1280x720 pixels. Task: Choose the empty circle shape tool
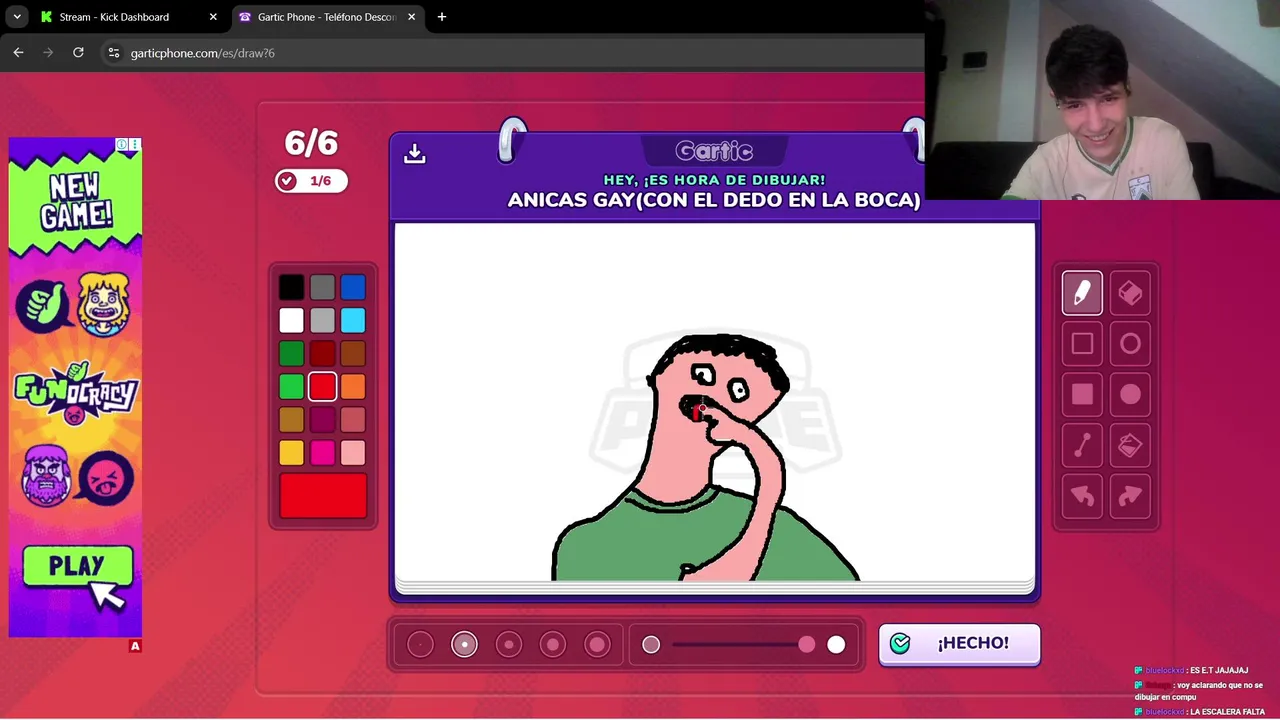[x=1130, y=344]
